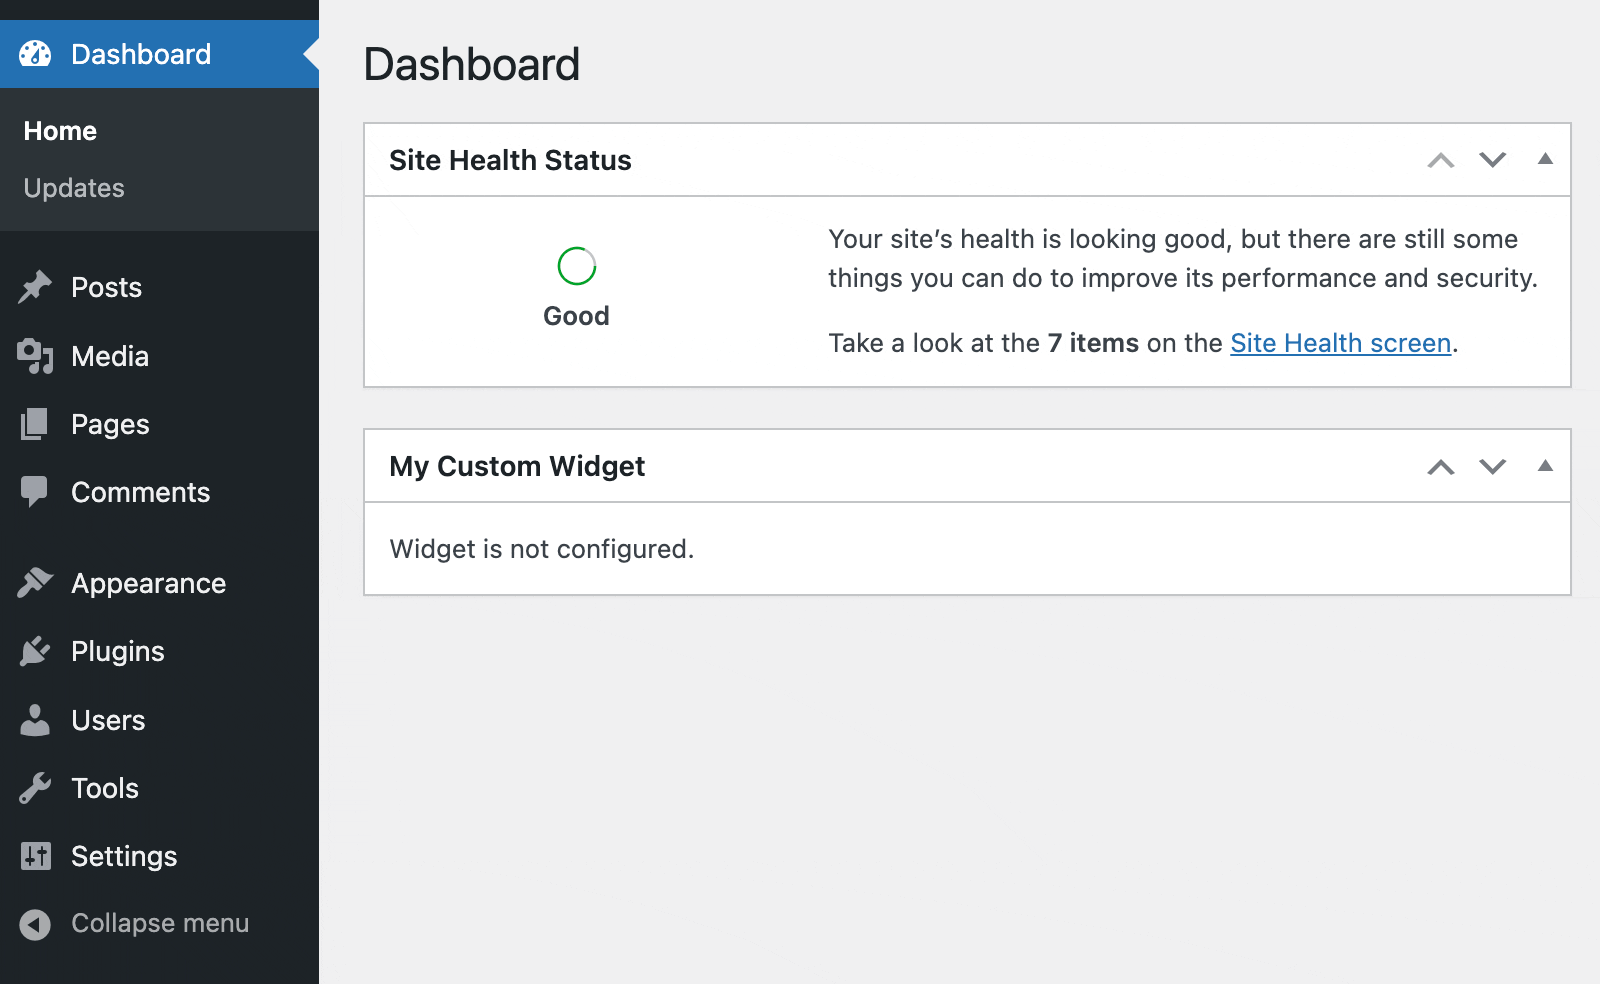Open the Updates menu item
Viewport: 1600px width, 984px height.
click(73, 188)
